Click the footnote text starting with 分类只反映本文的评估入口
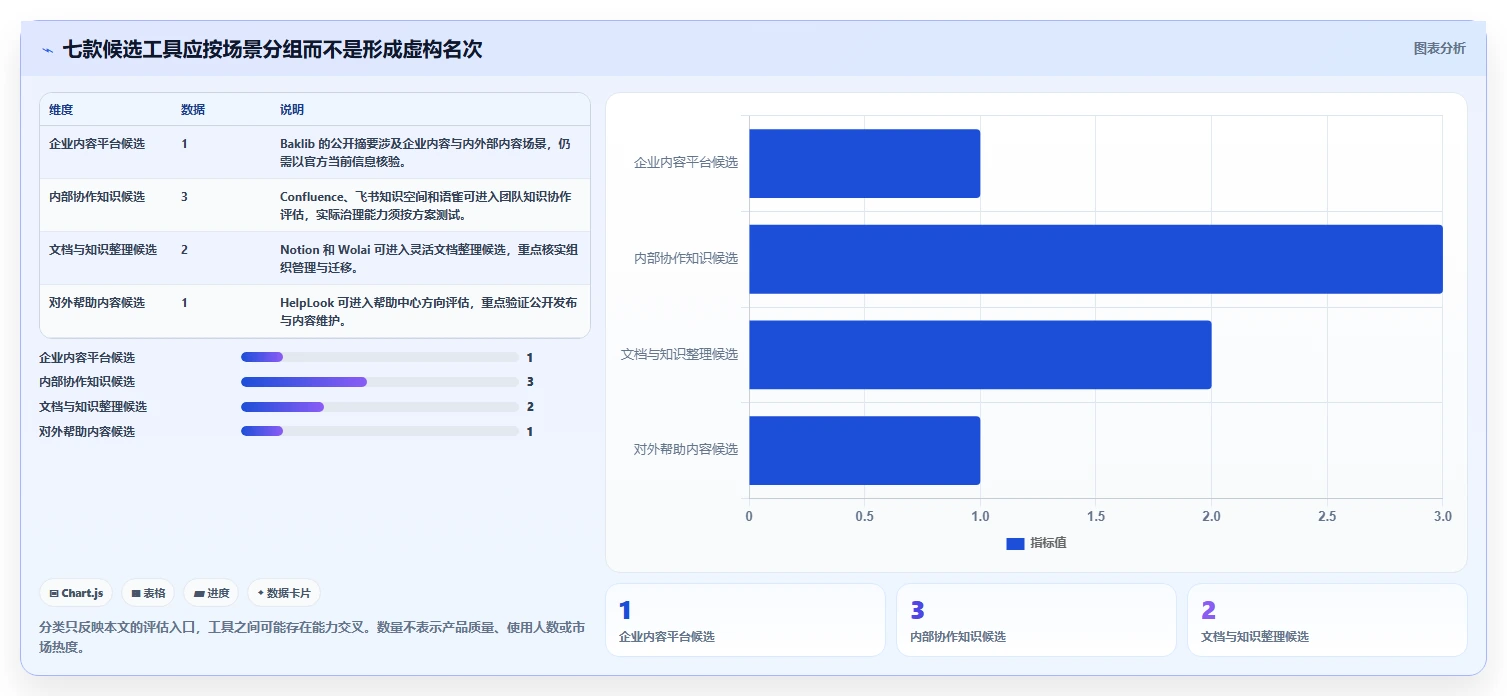The height and width of the screenshot is (696, 1507). coord(312,637)
